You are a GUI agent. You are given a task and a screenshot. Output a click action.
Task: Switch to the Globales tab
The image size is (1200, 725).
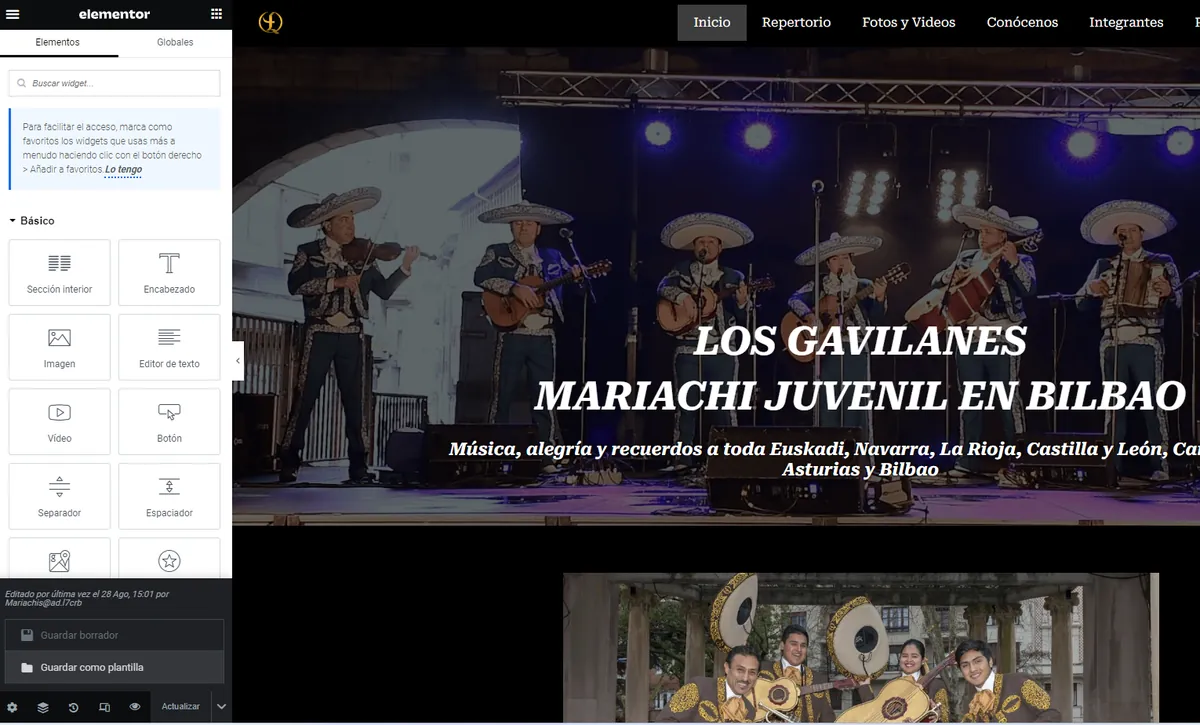pos(175,42)
